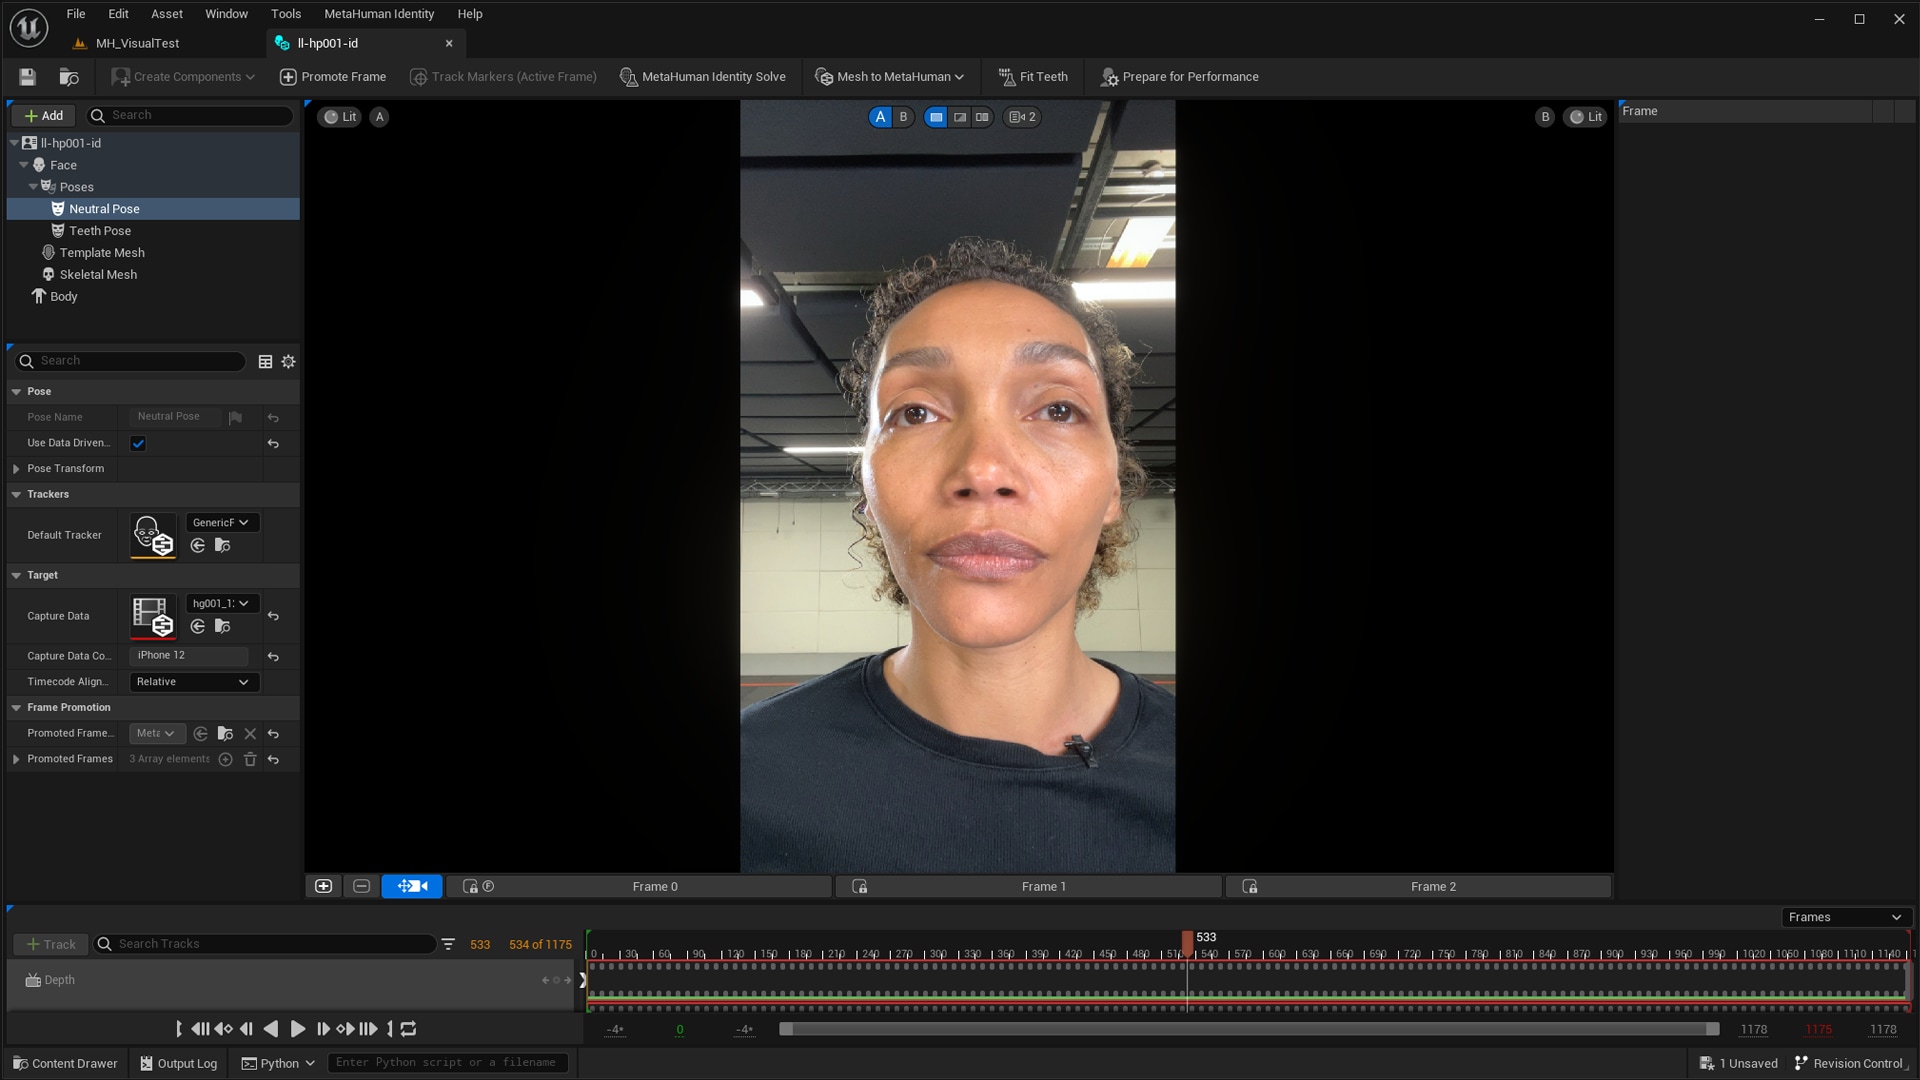Click the Fit Teeth tool
Screen dimensions: 1920x1080
pyautogui.click(x=1033, y=77)
